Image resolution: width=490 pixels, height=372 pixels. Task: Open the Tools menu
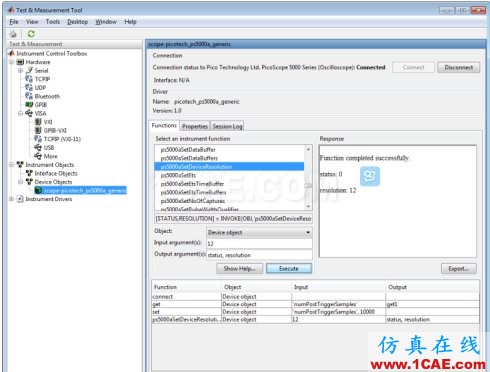[x=53, y=22]
